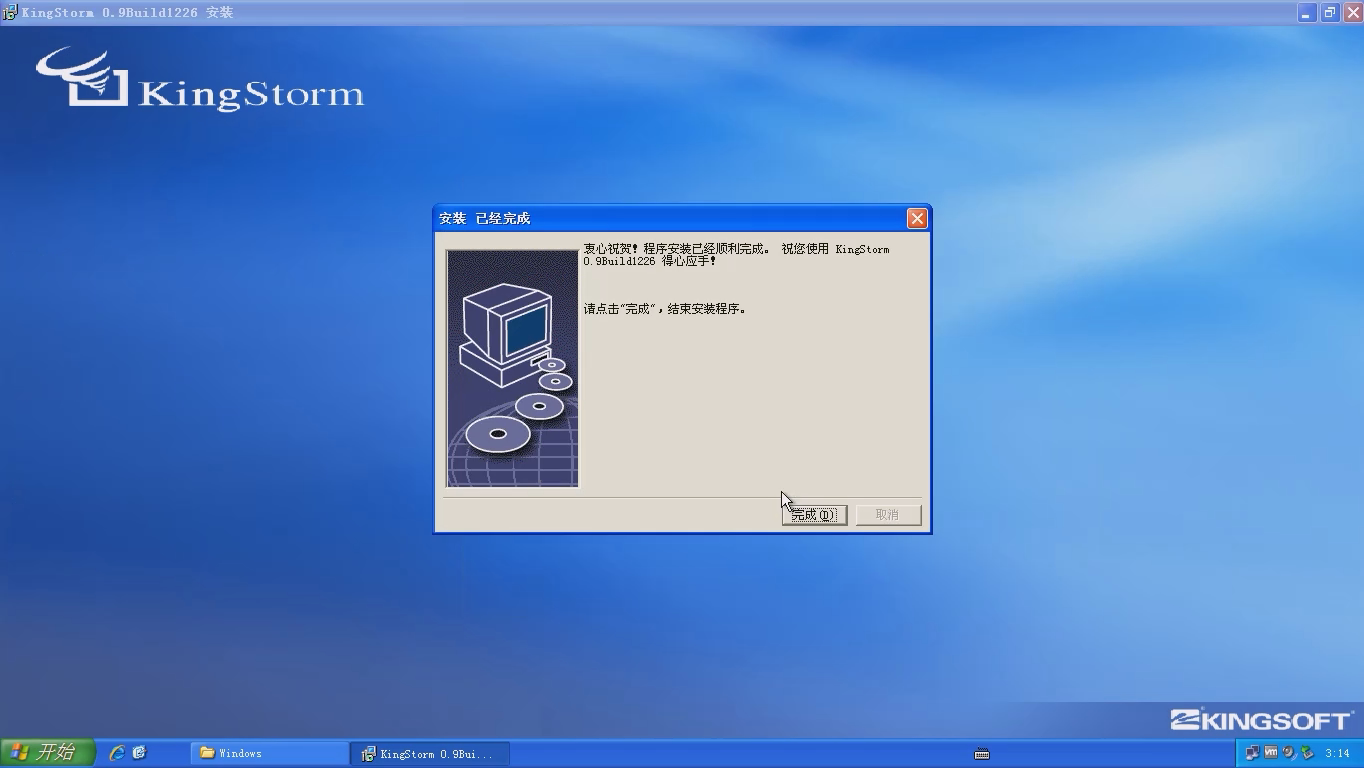Click the KINGSOFT logo at bottom right
Viewport: 1364px width, 768px height.
click(x=1261, y=720)
